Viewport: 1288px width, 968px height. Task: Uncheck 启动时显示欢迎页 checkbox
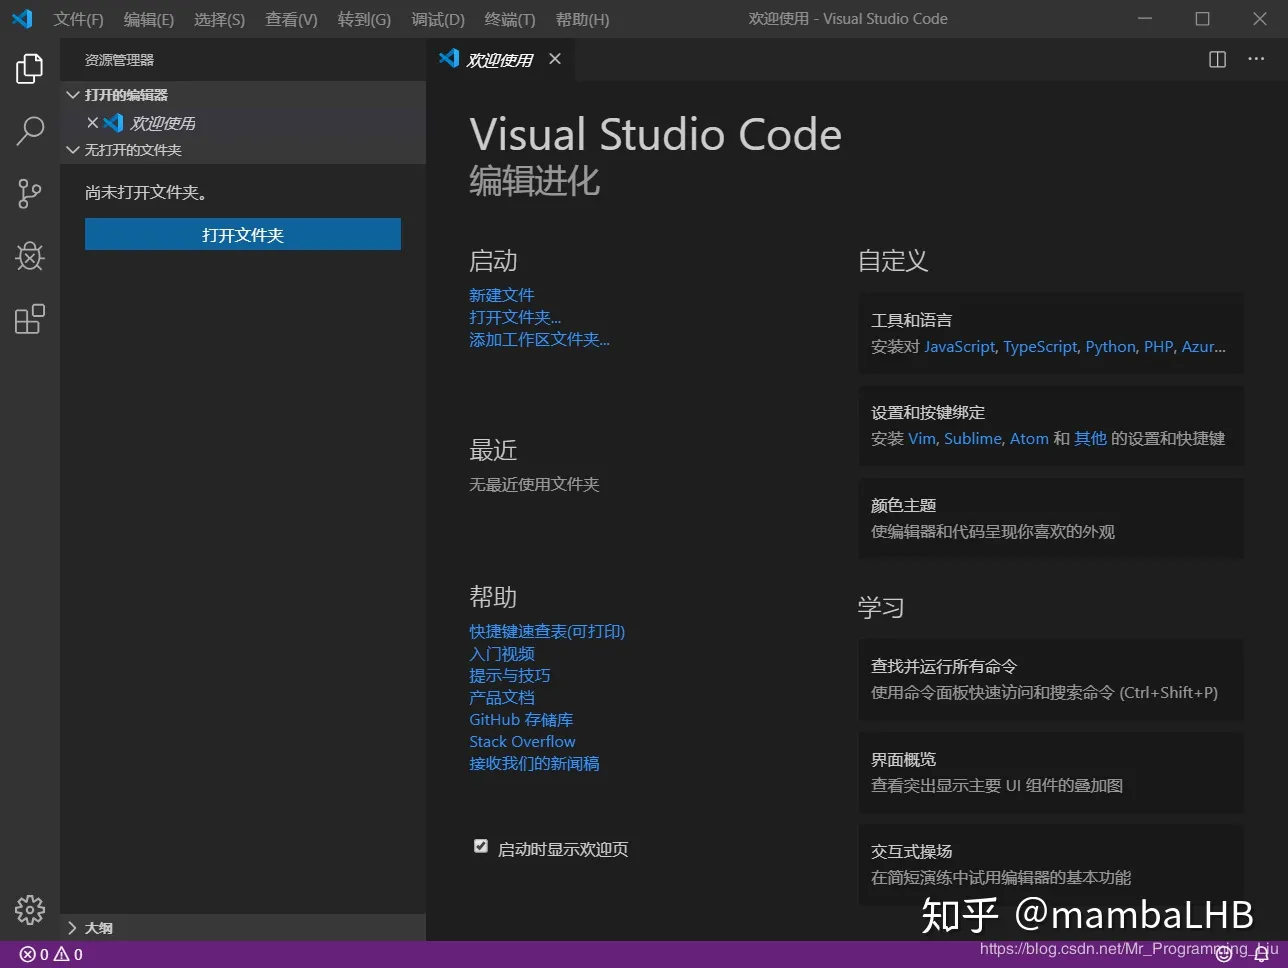480,845
